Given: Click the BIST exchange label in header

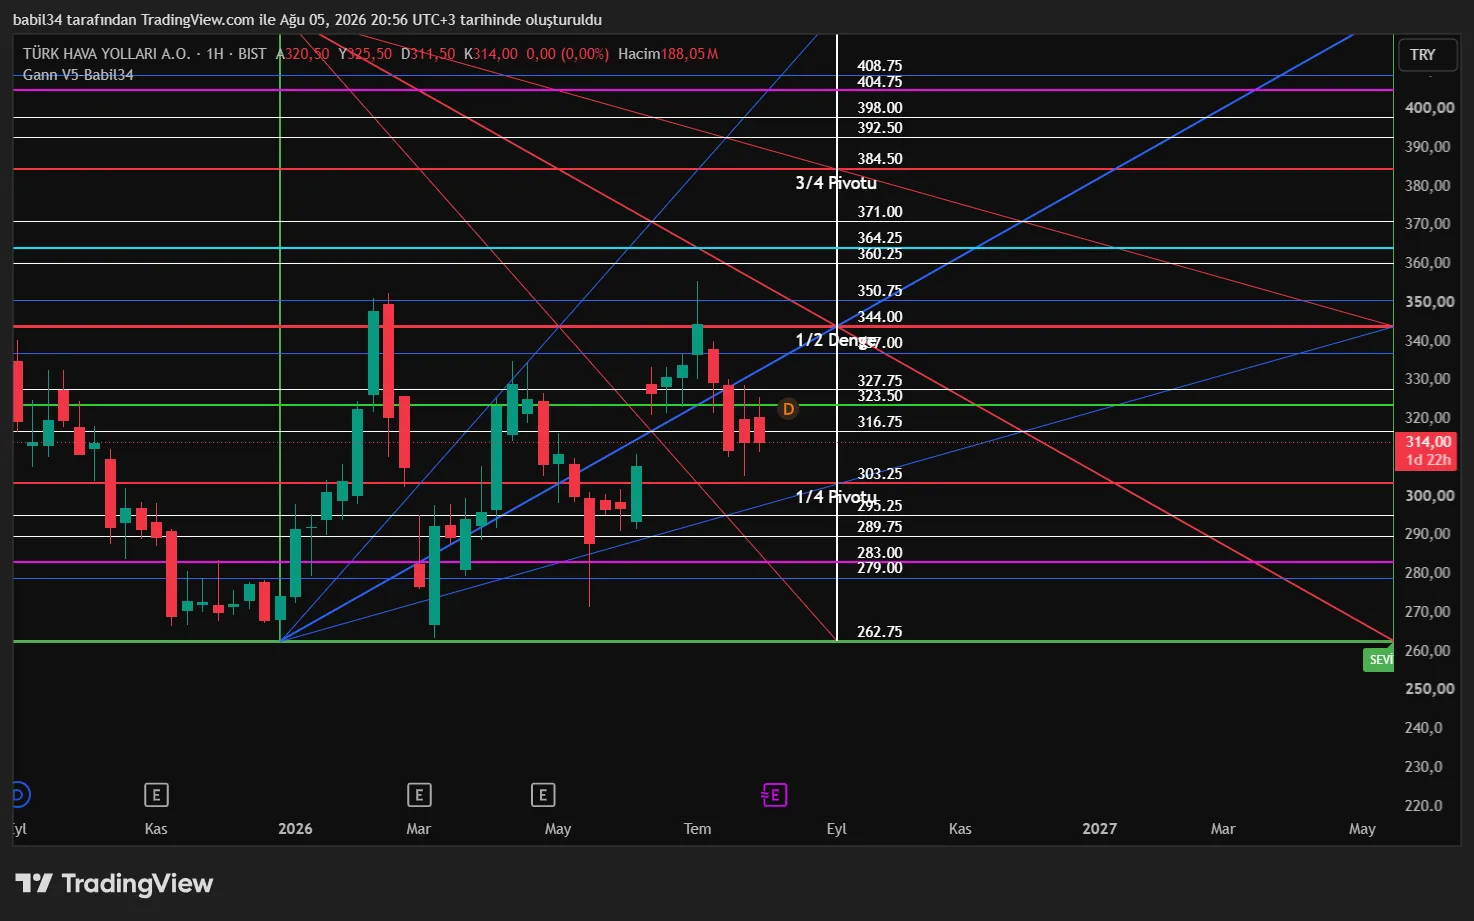Looking at the screenshot, I should (x=252, y=54).
